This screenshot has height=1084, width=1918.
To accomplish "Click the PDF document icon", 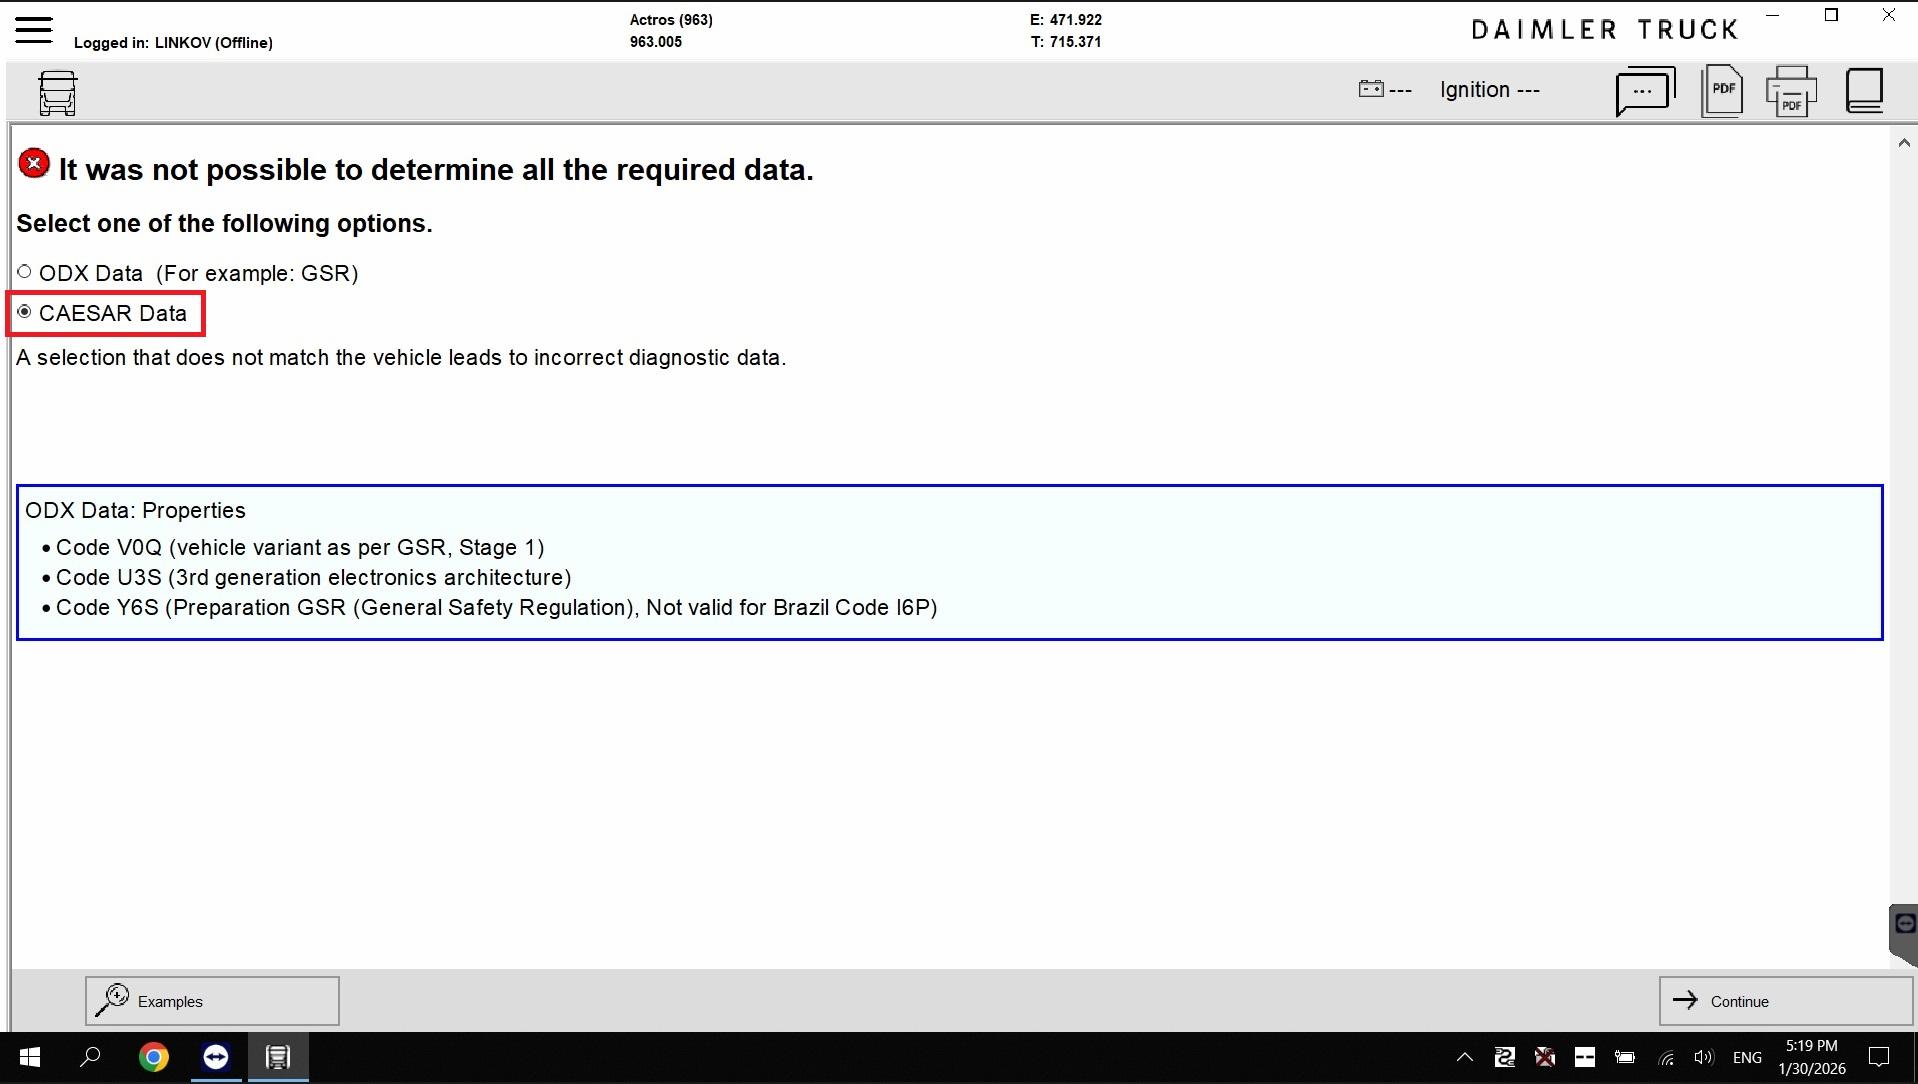I will click(1722, 91).
